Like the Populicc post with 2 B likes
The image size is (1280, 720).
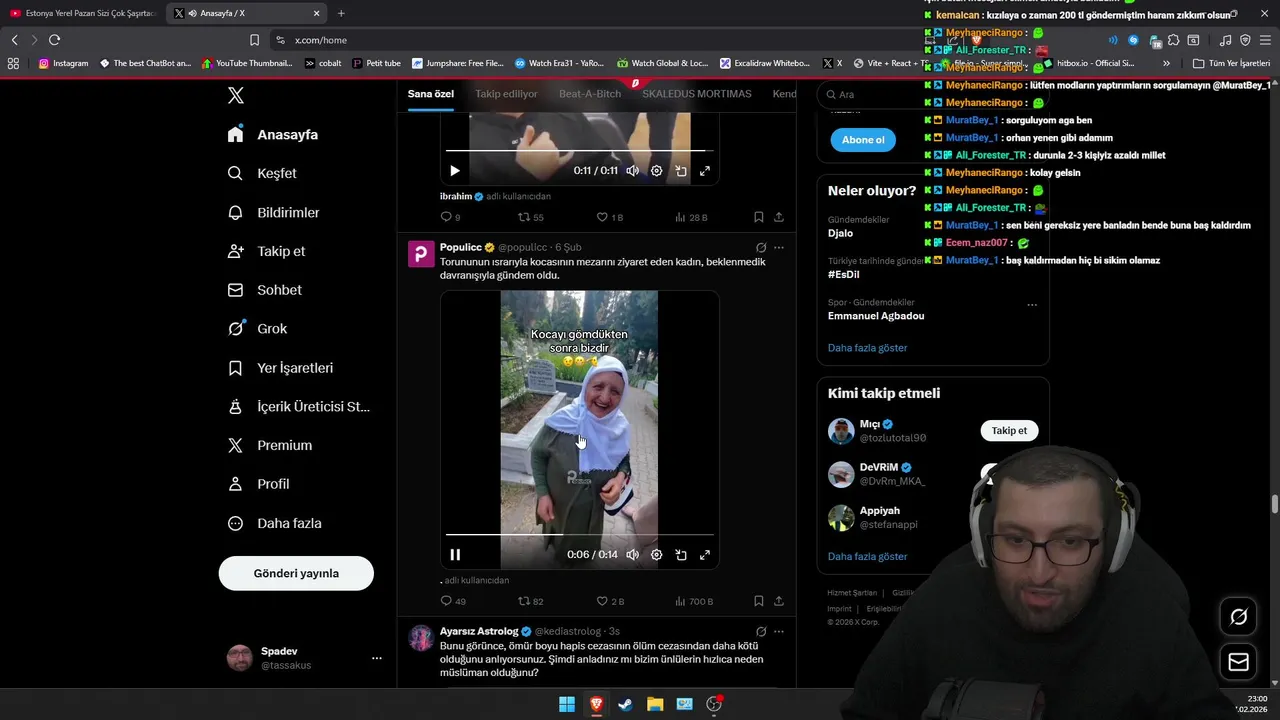coord(610,601)
